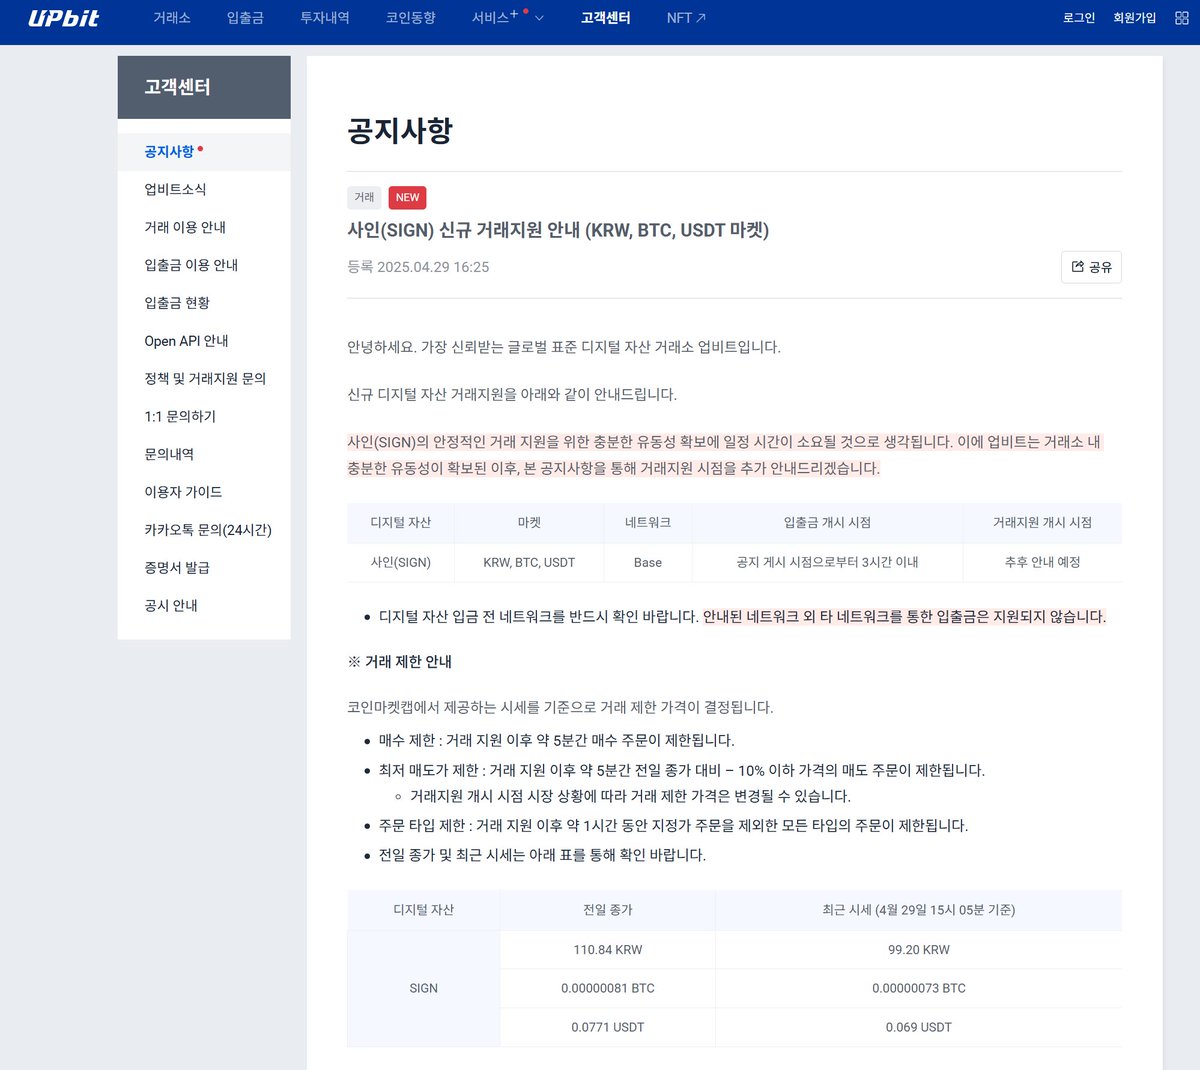Viewport: 1200px width, 1070px height.
Task: Click the 110.84 KRW closing price
Action: 608,950
